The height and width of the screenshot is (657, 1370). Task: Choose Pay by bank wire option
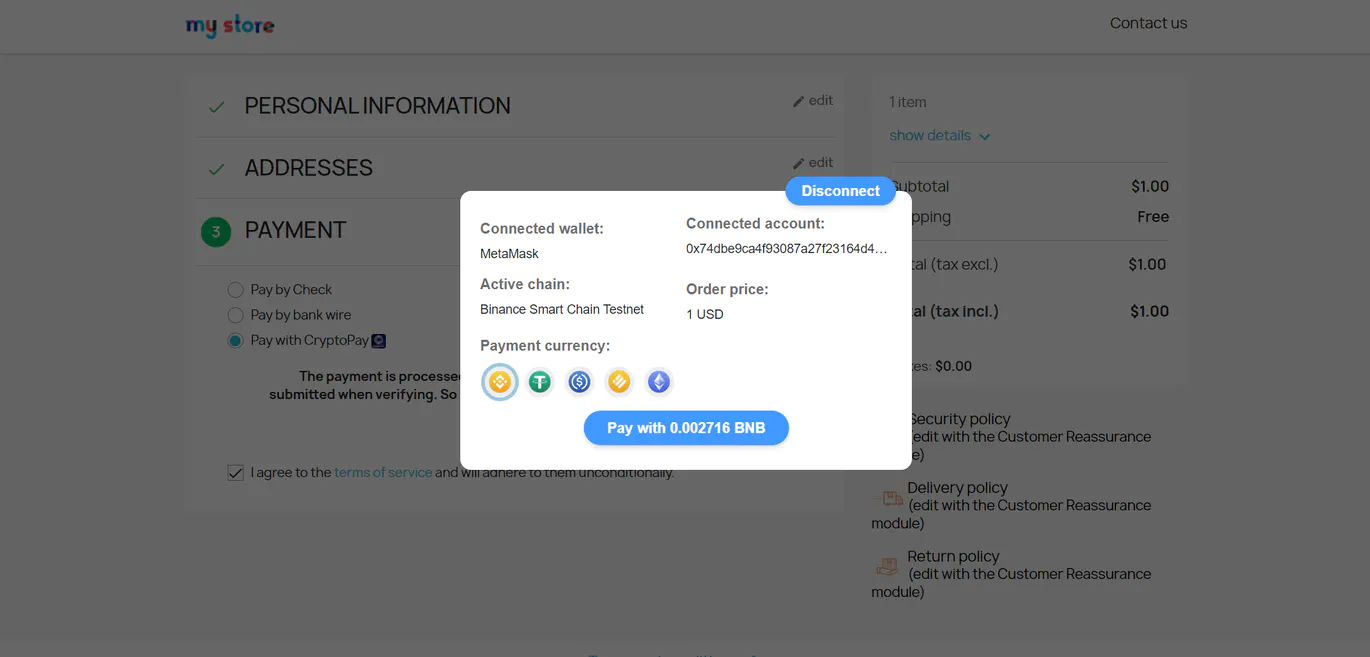point(235,315)
